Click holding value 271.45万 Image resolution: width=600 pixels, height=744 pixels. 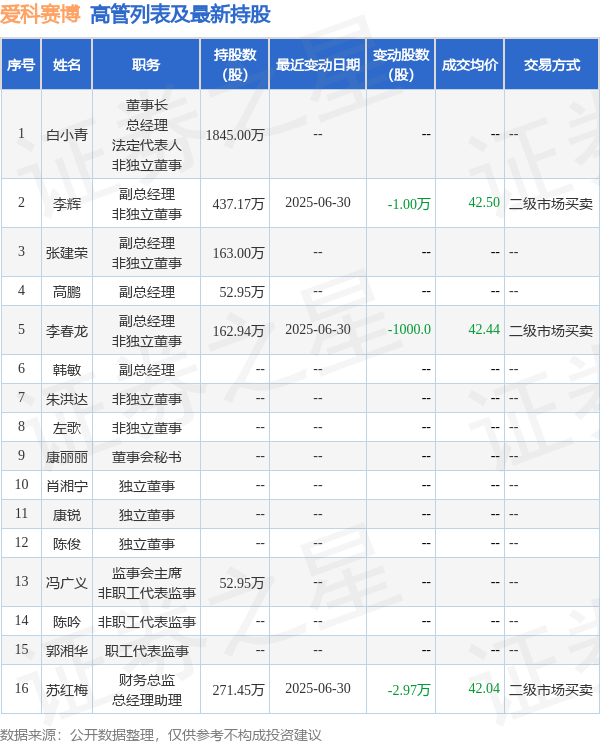(238, 690)
